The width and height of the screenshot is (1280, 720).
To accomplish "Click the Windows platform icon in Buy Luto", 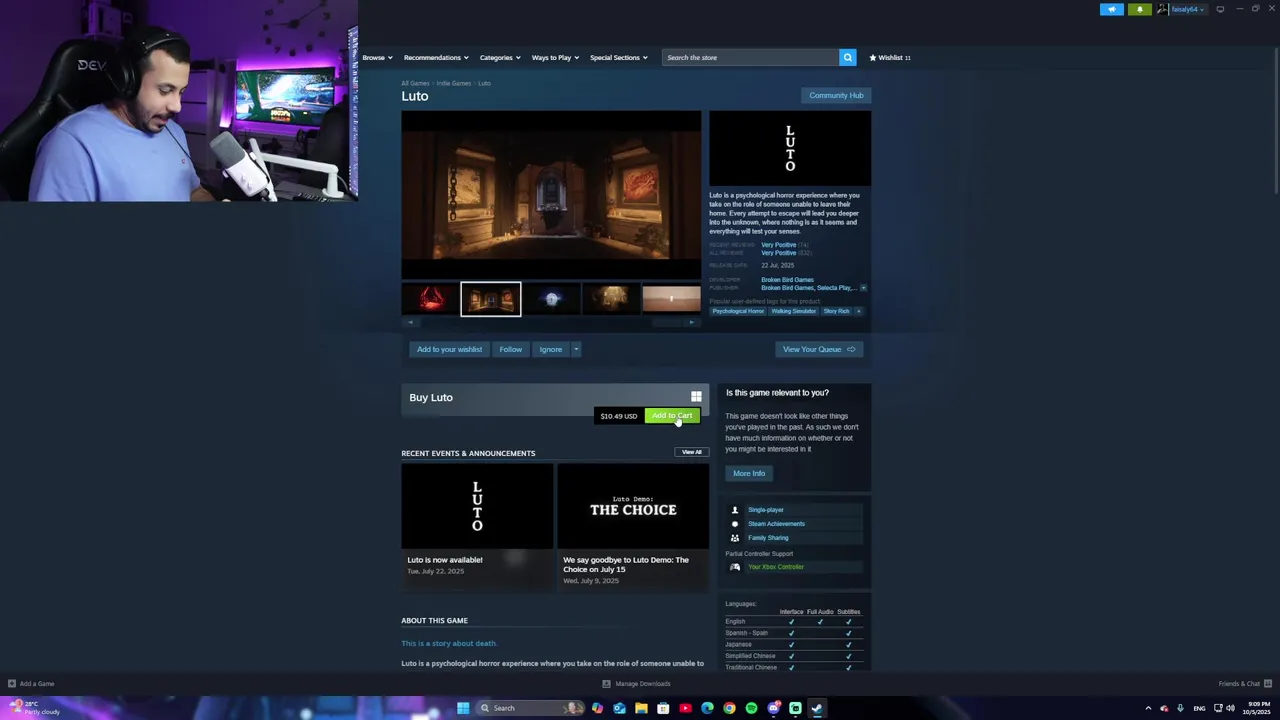I will coord(696,397).
